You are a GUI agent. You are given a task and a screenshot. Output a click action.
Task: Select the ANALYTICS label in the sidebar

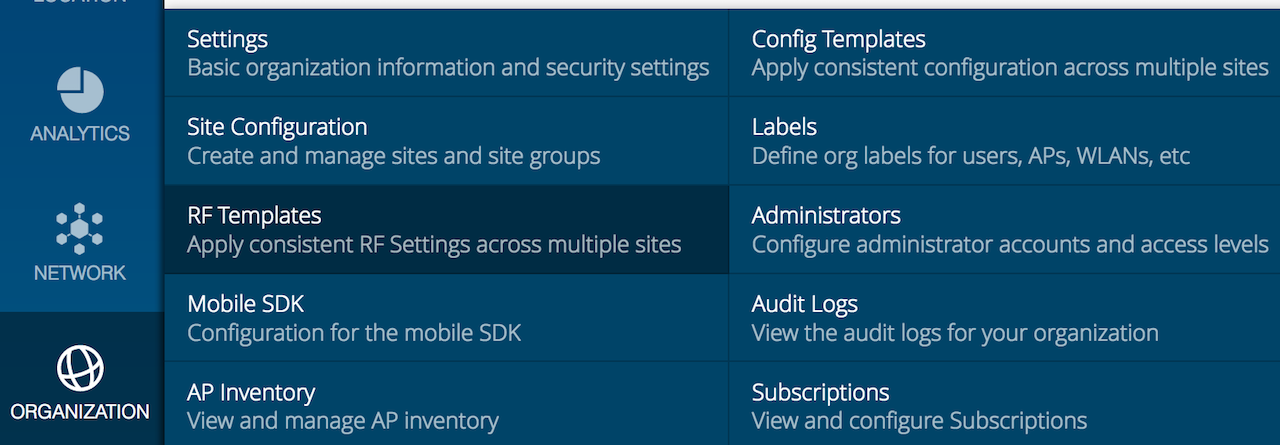(x=80, y=133)
